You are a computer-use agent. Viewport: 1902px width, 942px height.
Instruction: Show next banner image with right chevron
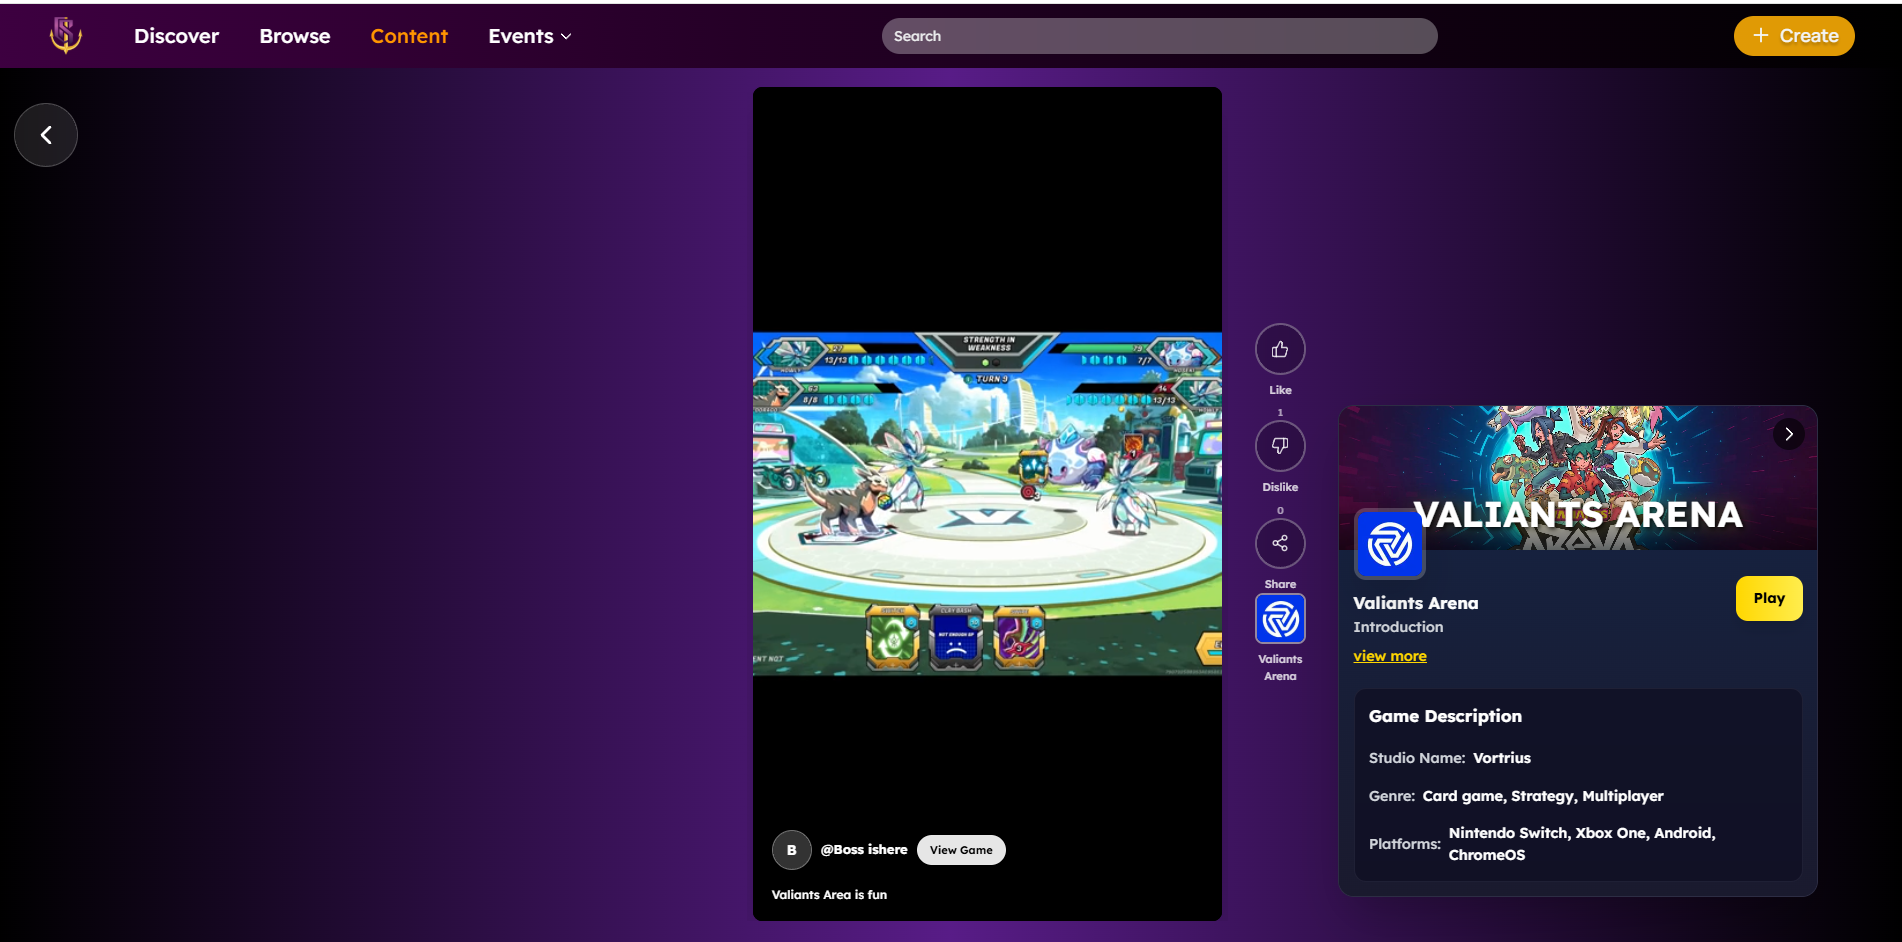coord(1788,434)
